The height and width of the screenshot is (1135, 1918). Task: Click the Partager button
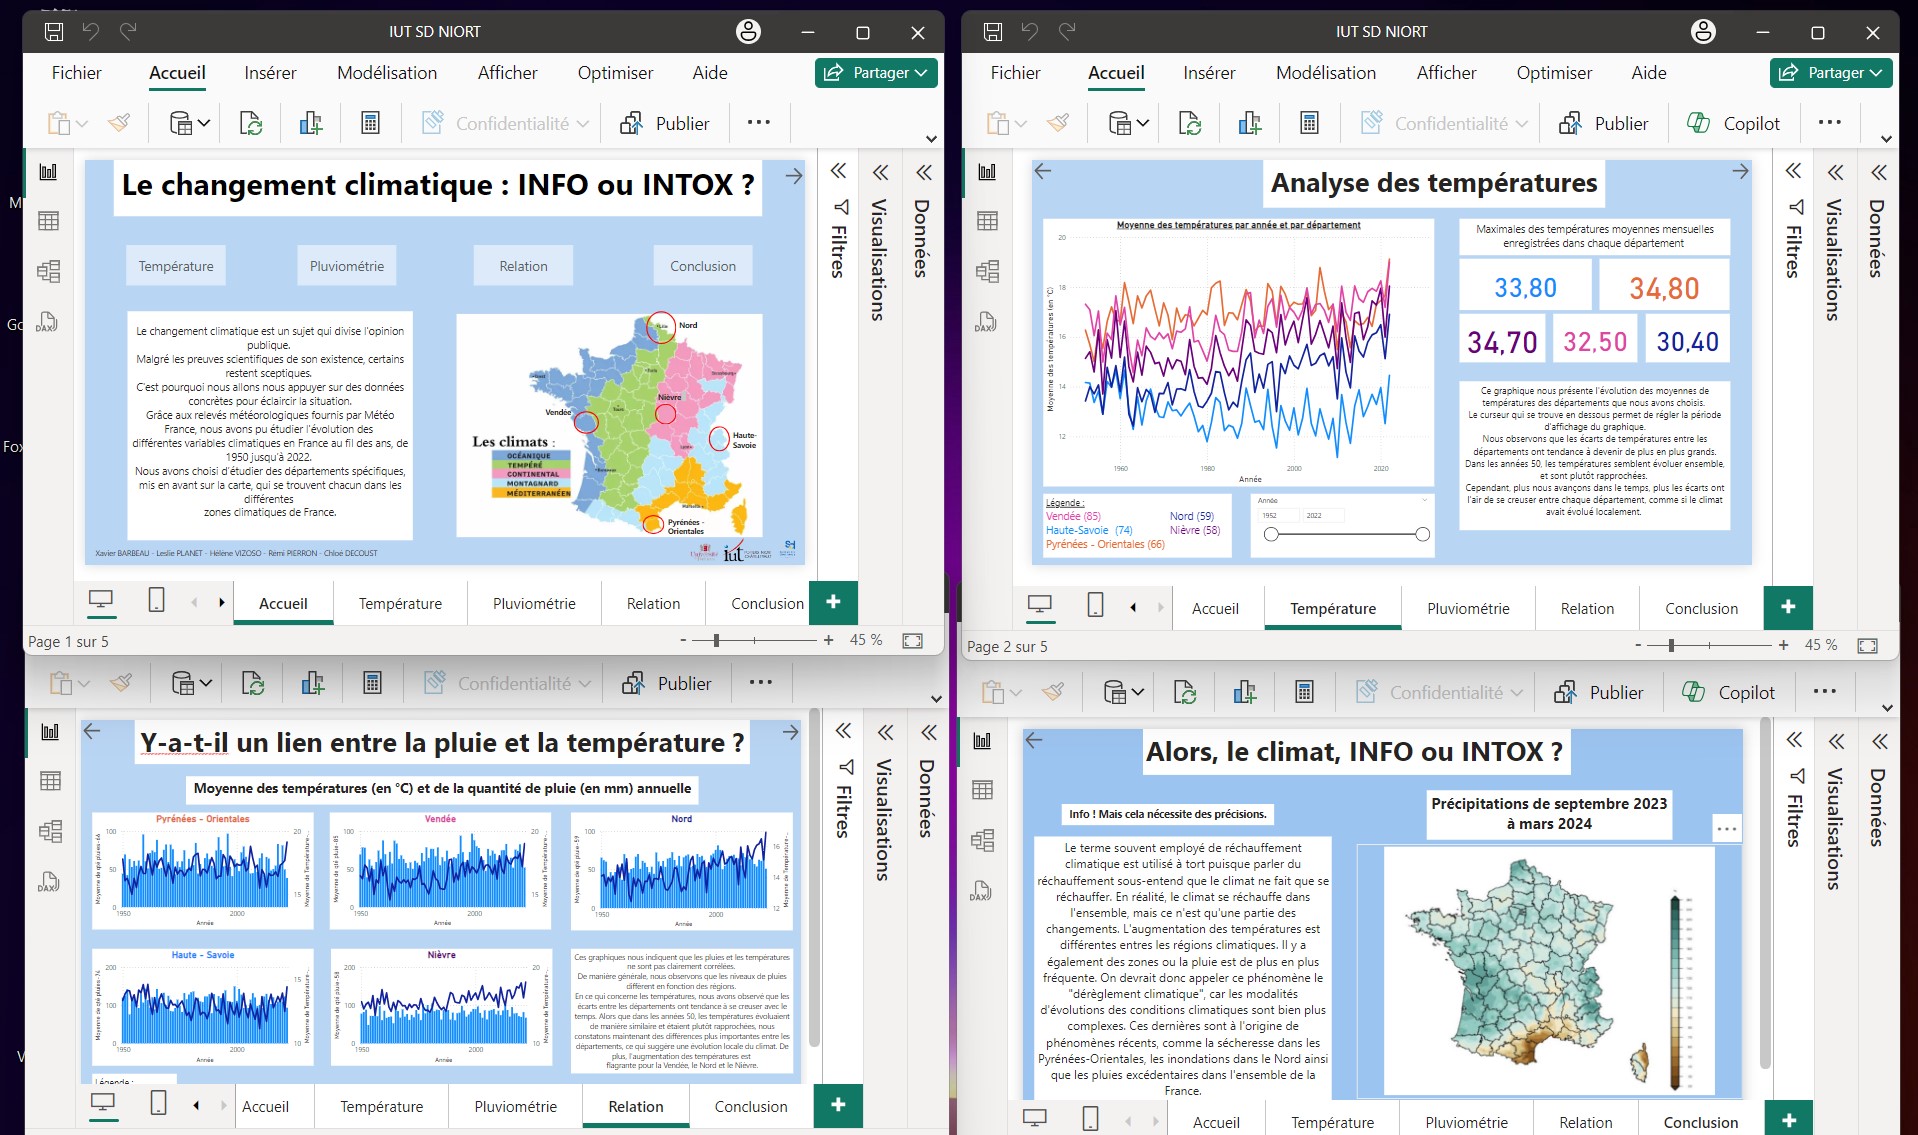[868, 72]
